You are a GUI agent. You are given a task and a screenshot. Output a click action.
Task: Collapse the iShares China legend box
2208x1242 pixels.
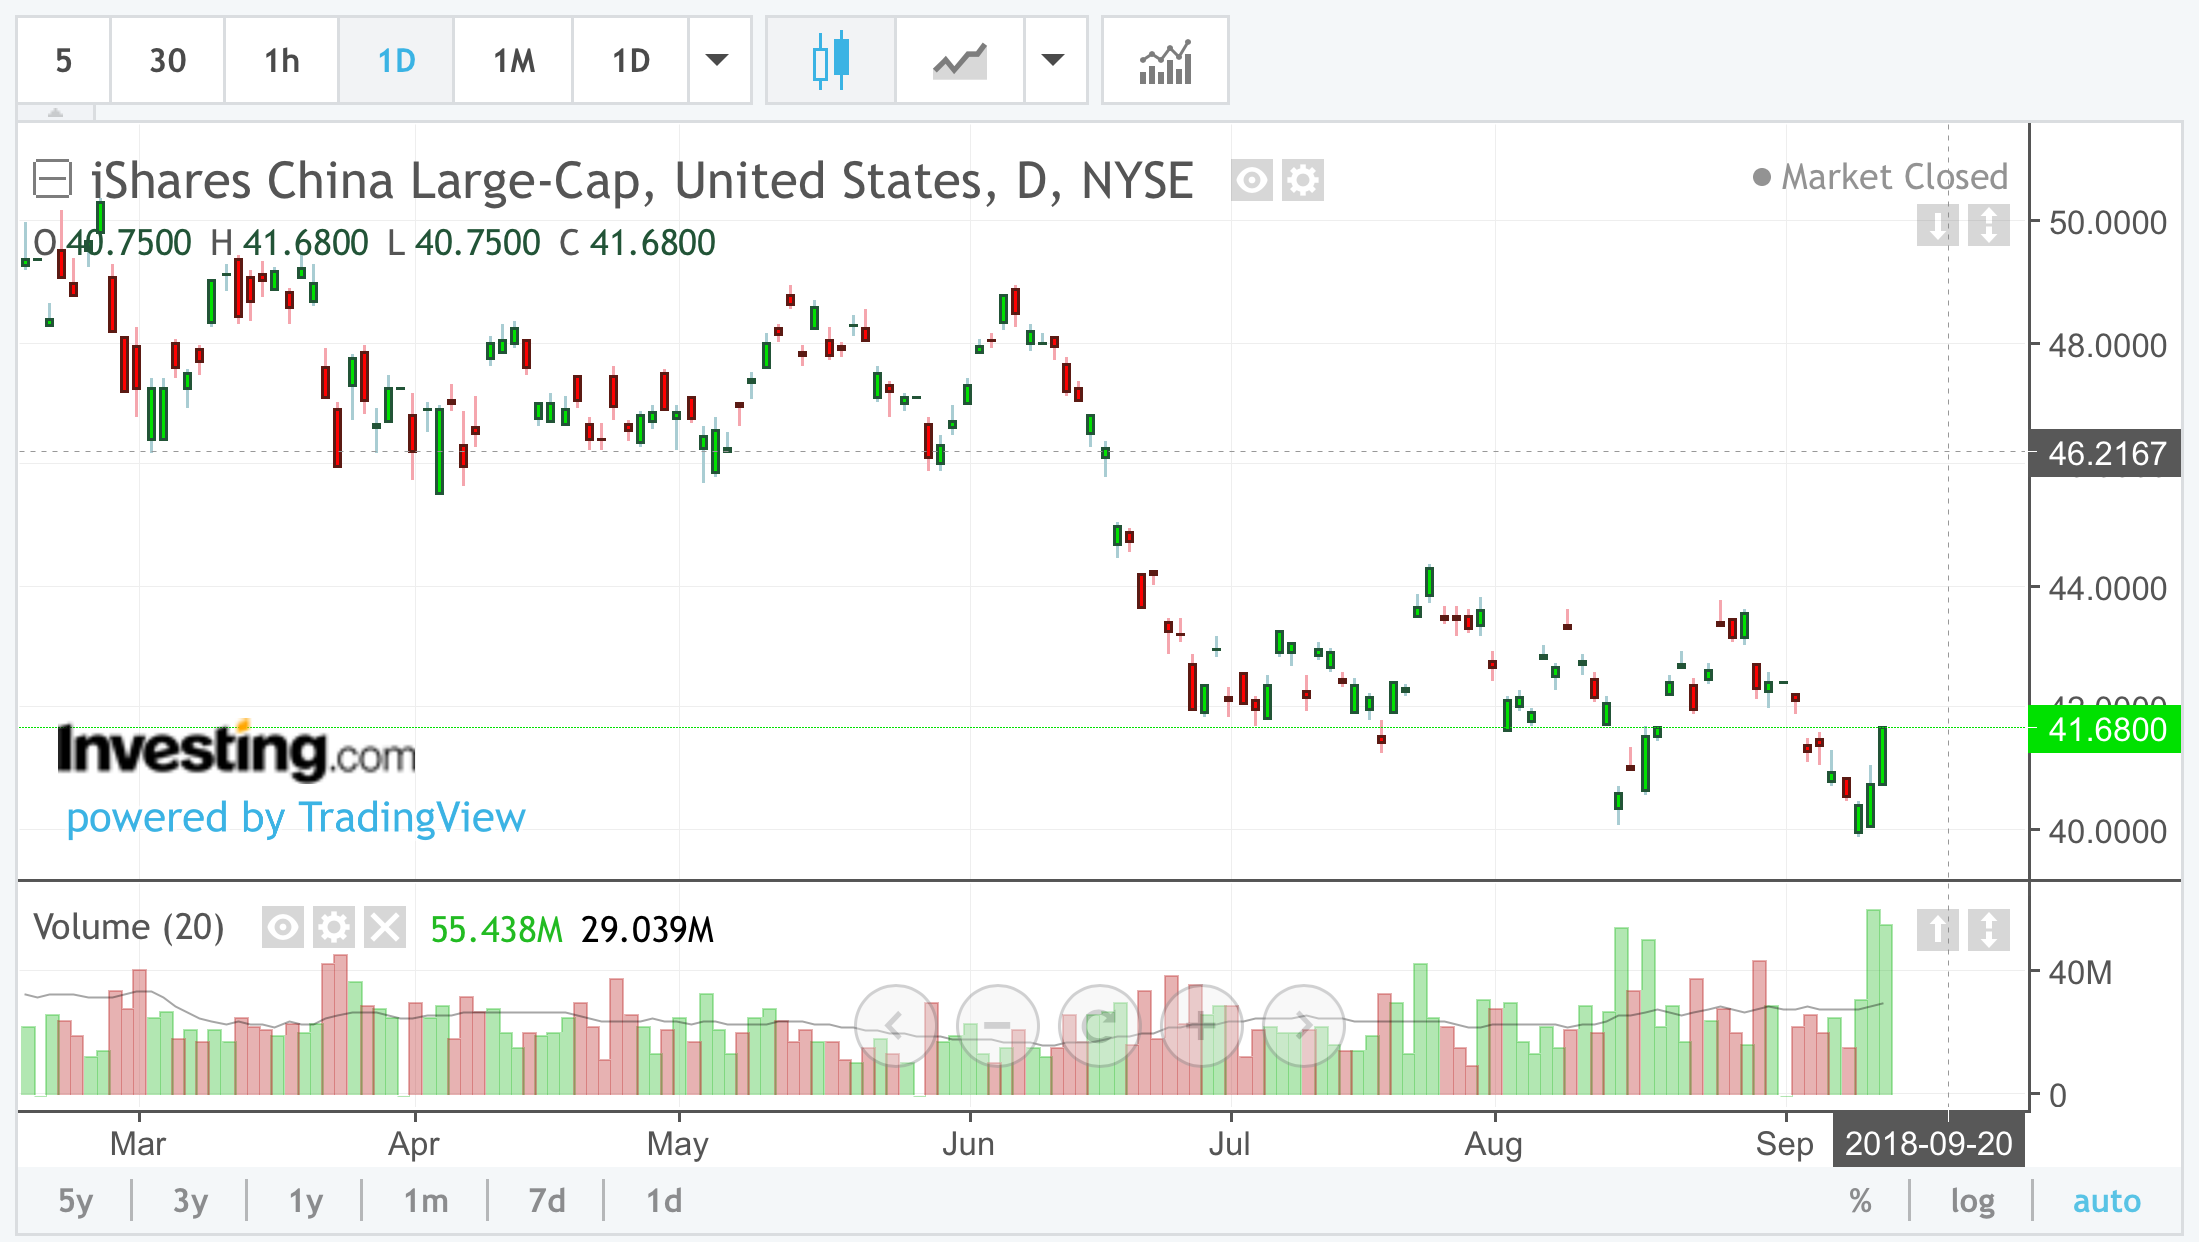tap(52, 180)
